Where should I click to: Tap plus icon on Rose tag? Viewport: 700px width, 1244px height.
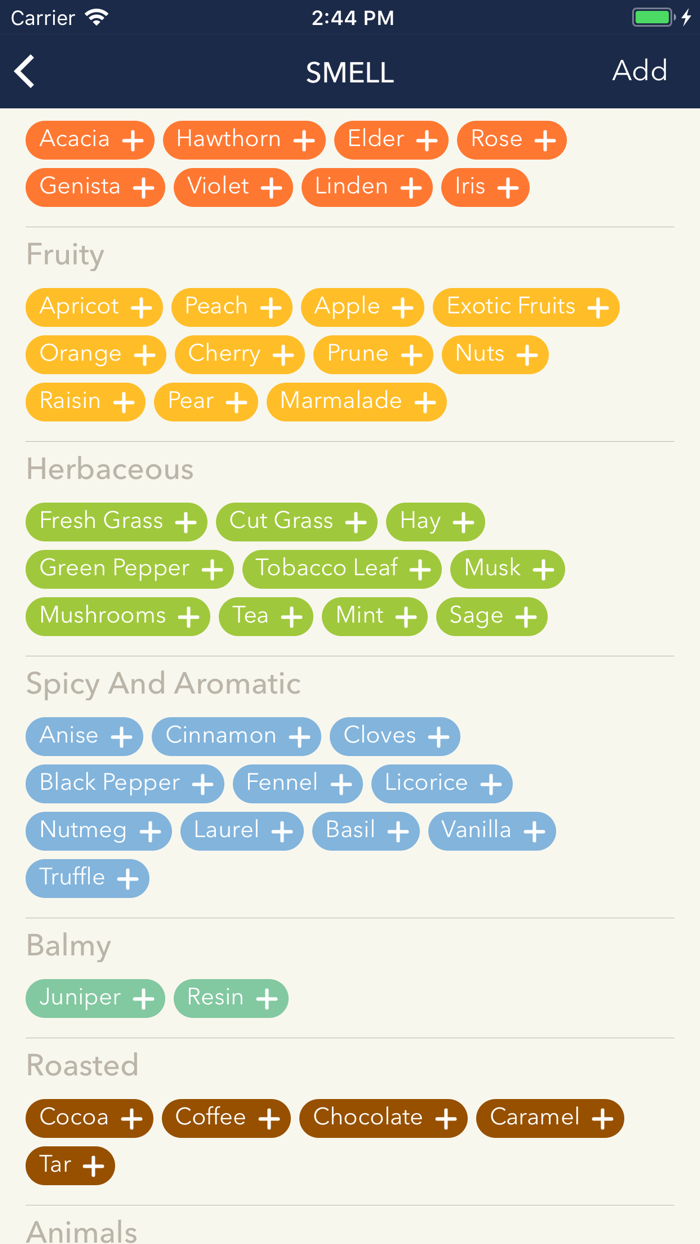pos(545,141)
